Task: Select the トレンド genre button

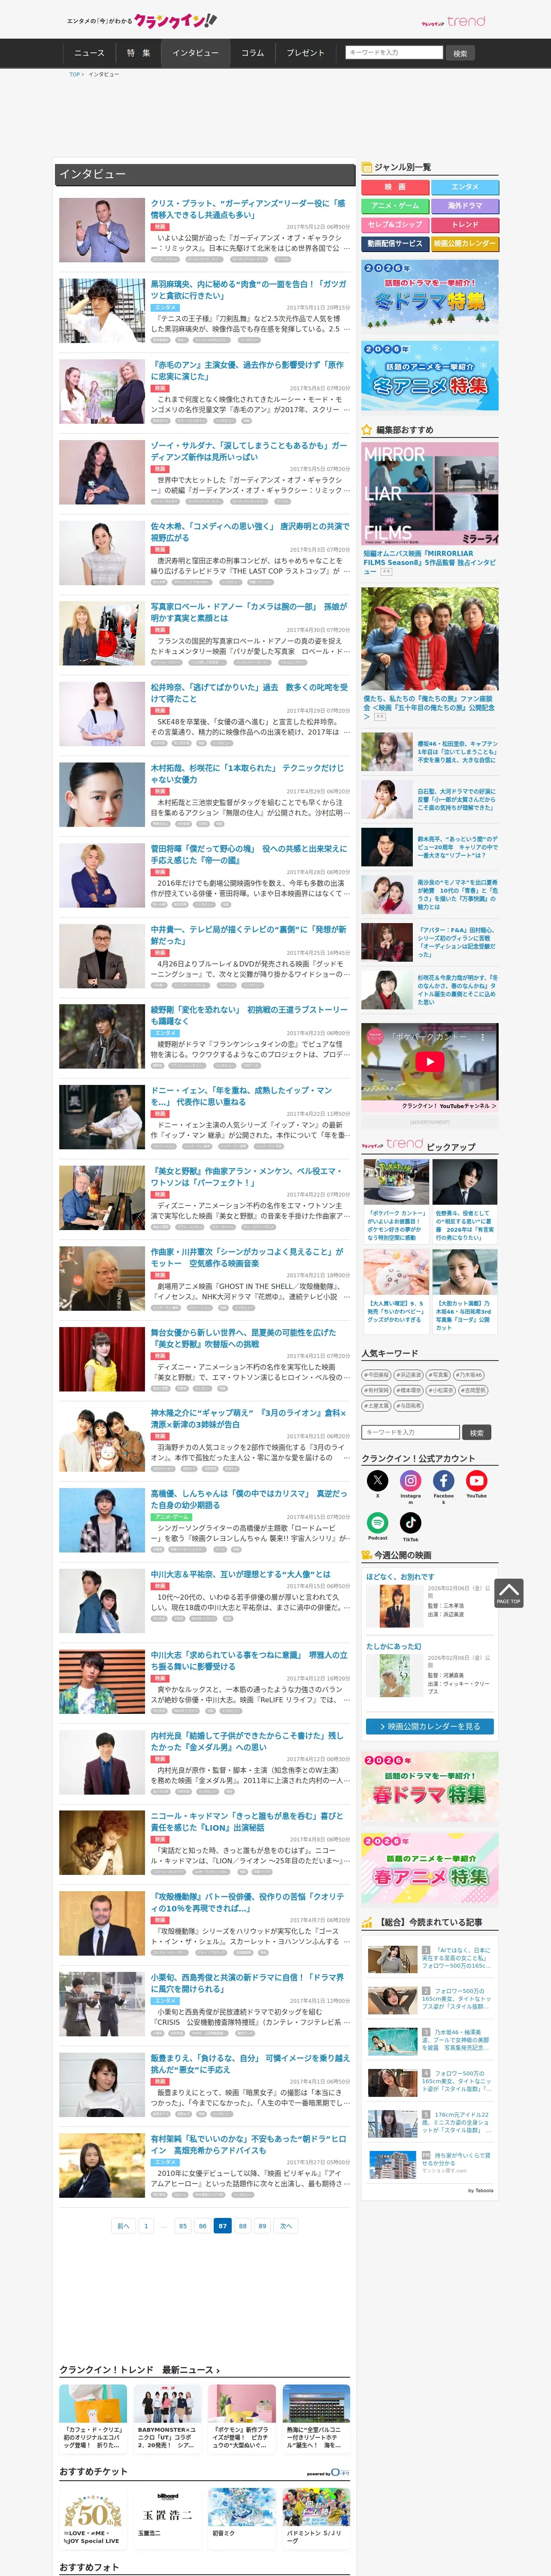Action: tap(465, 225)
